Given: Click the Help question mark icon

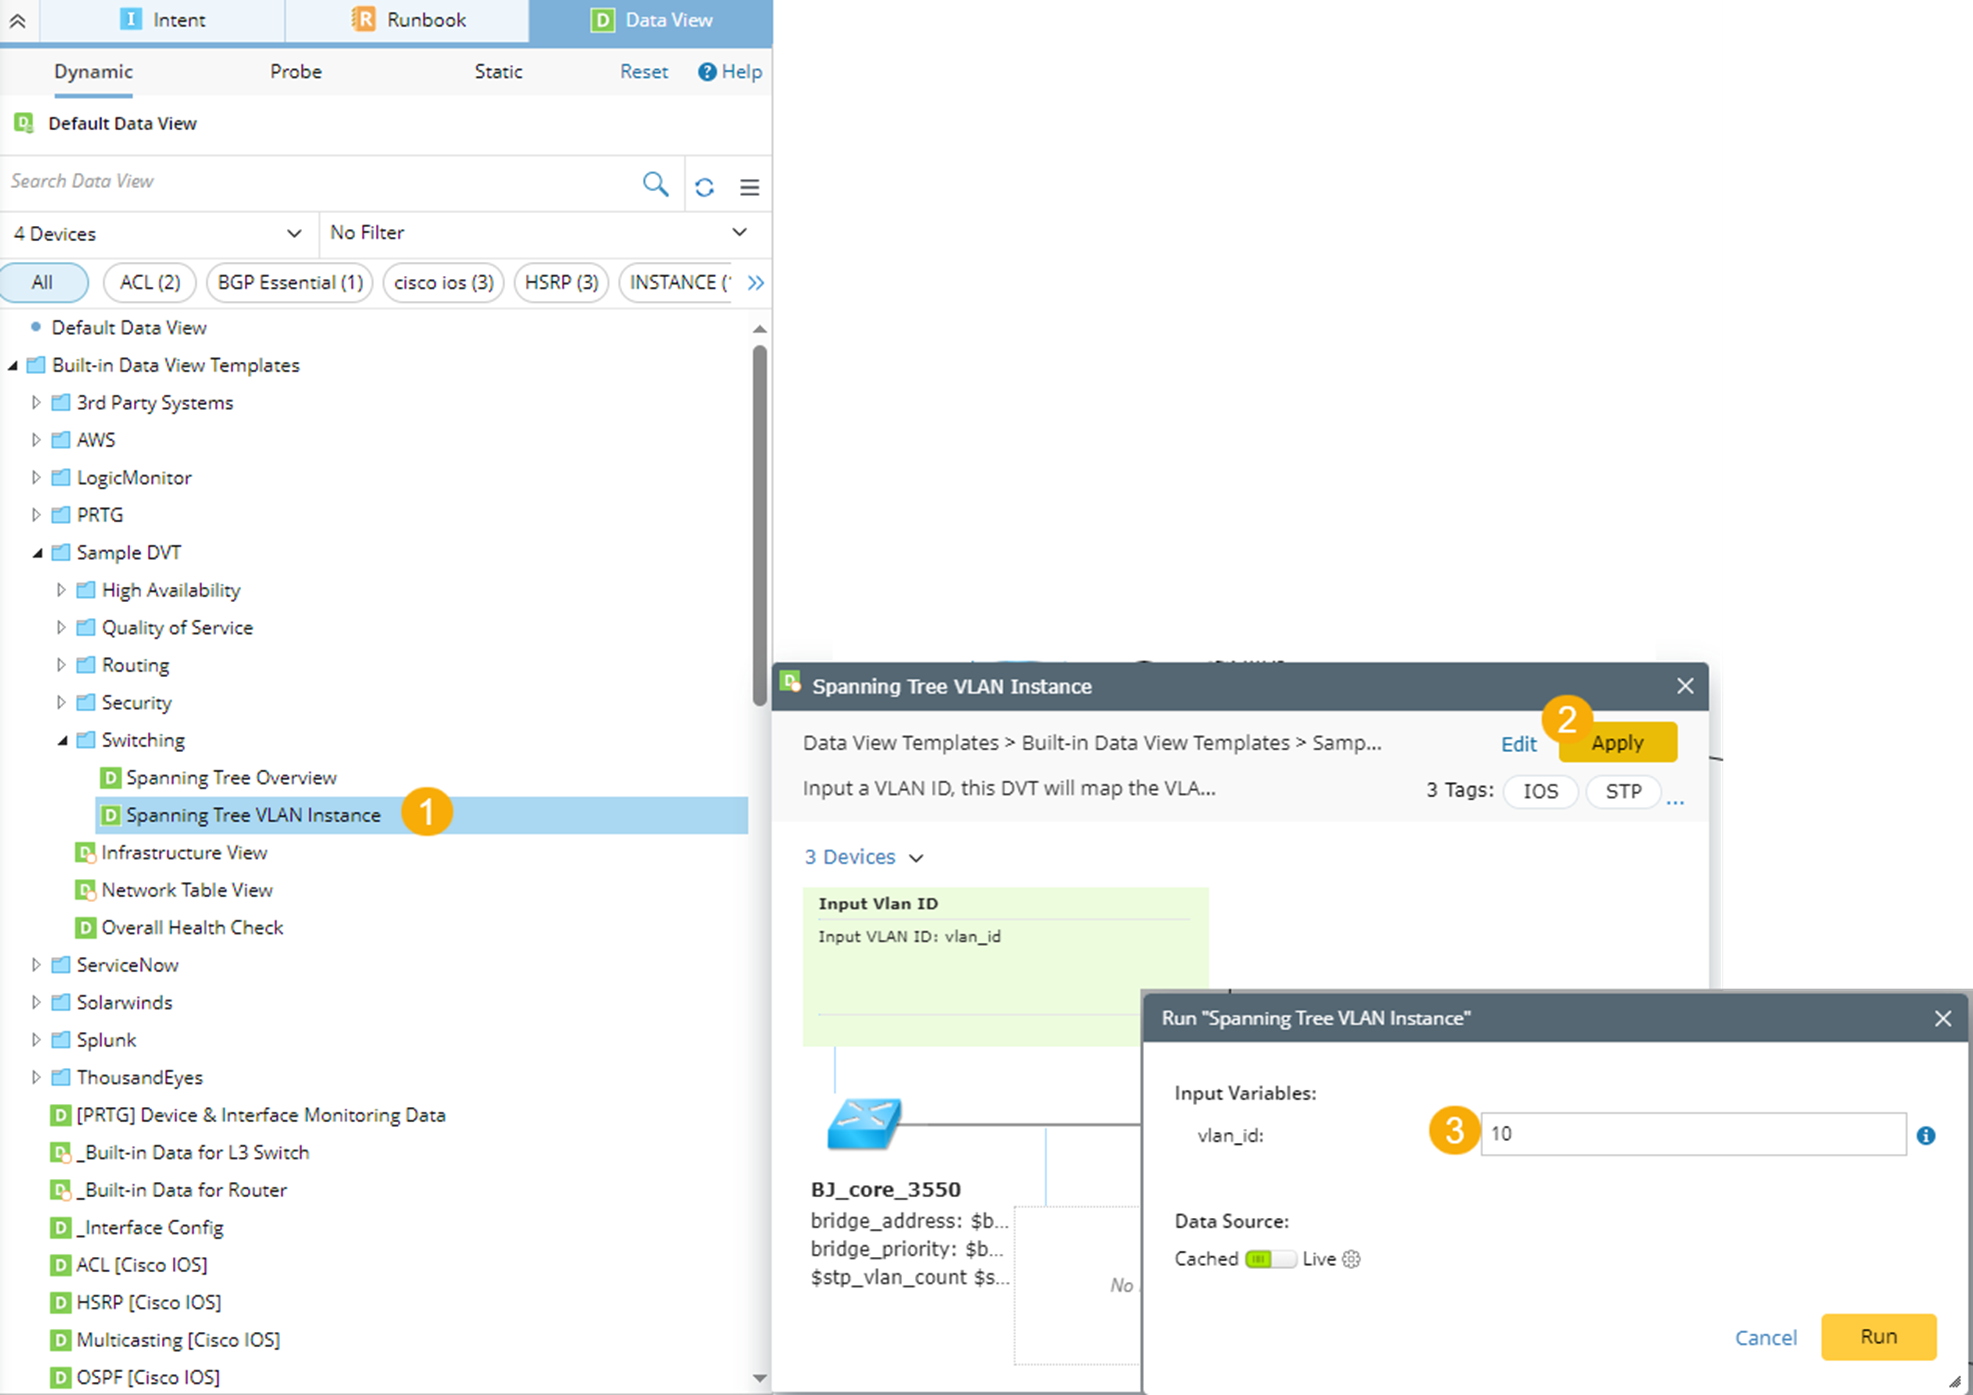Looking at the screenshot, I should click(x=707, y=72).
